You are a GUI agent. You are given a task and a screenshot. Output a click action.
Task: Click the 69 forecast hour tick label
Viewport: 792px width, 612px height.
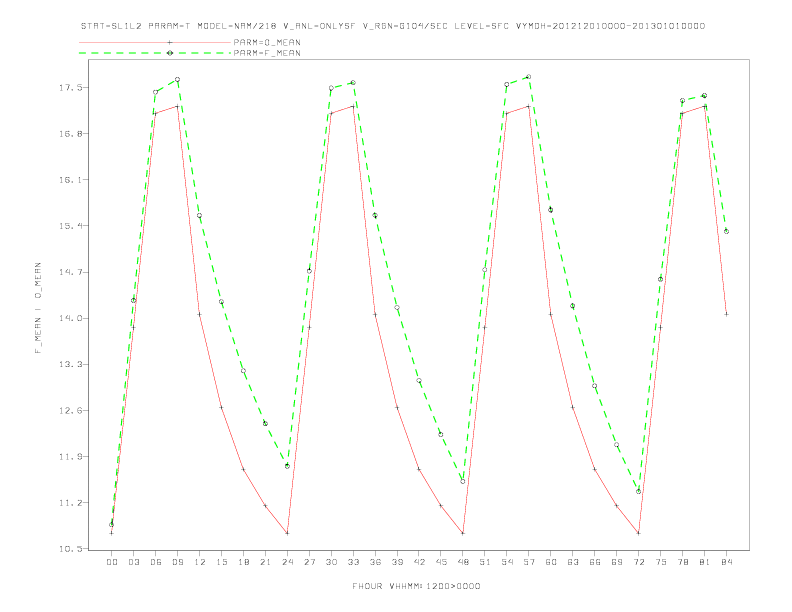[617, 562]
